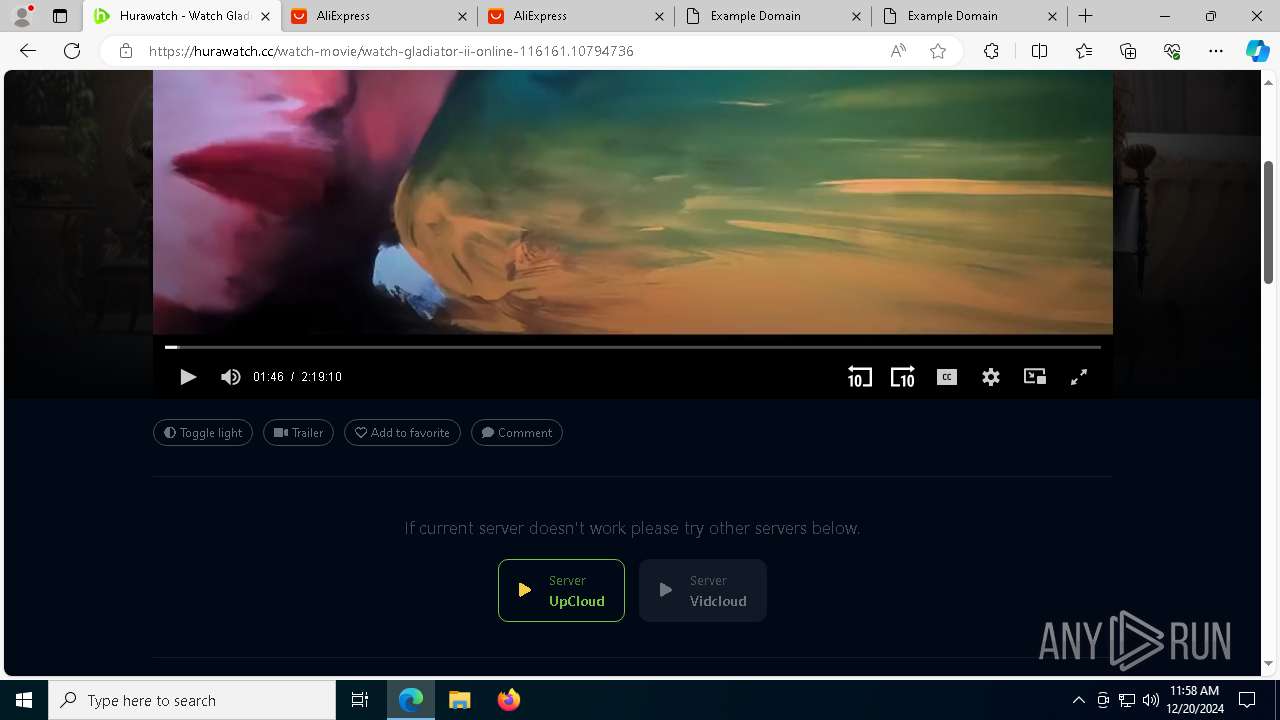The height and width of the screenshot is (720, 1280).
Task: Open taskbar clock and date
Action: (x=1196, y=700)
